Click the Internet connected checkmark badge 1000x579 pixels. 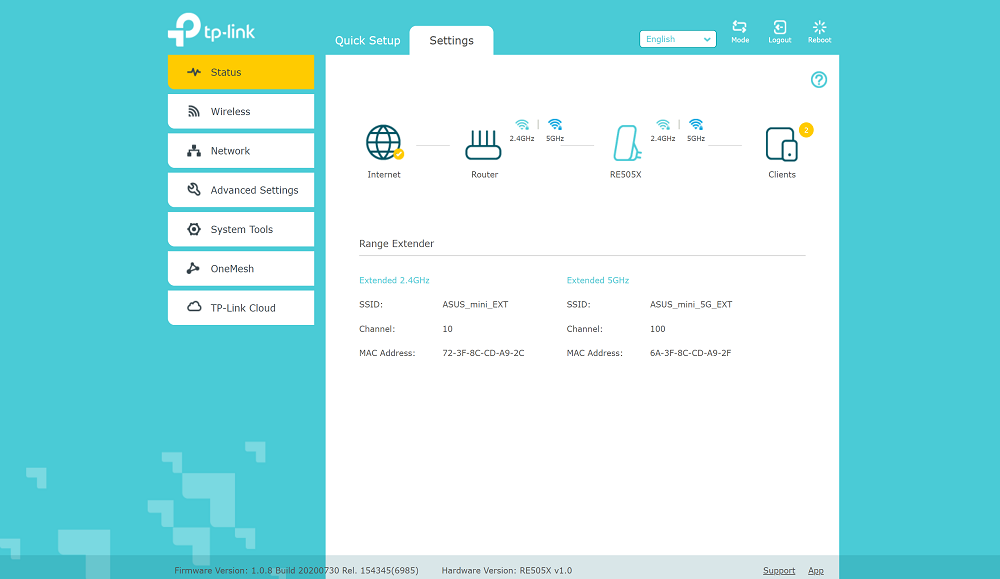pos(399,154)
